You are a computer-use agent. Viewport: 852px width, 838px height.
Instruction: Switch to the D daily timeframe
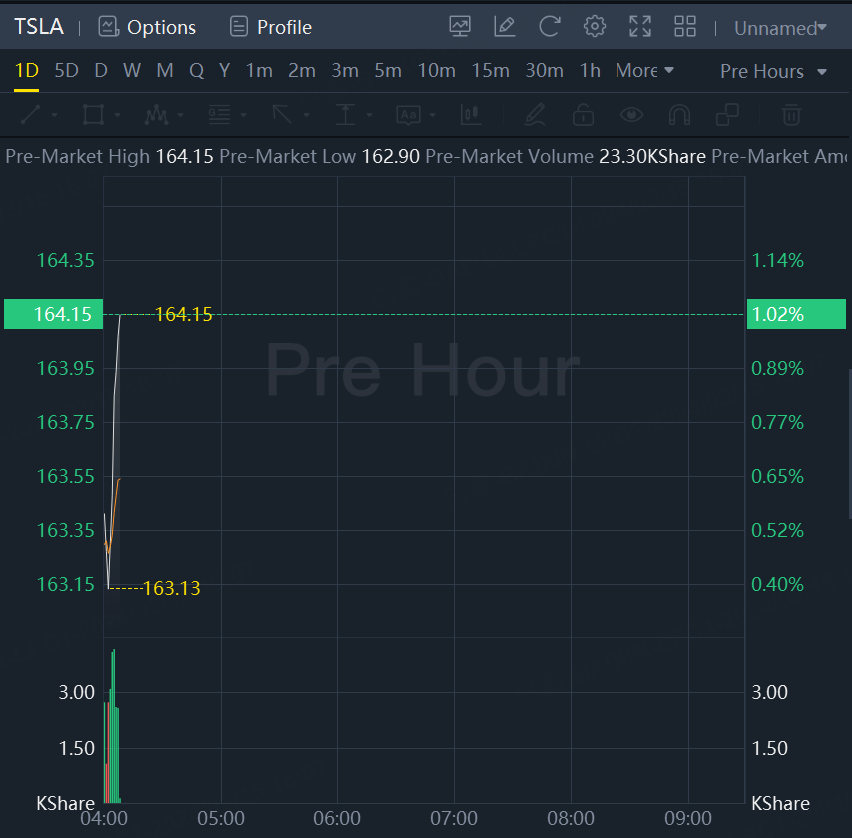101,71
